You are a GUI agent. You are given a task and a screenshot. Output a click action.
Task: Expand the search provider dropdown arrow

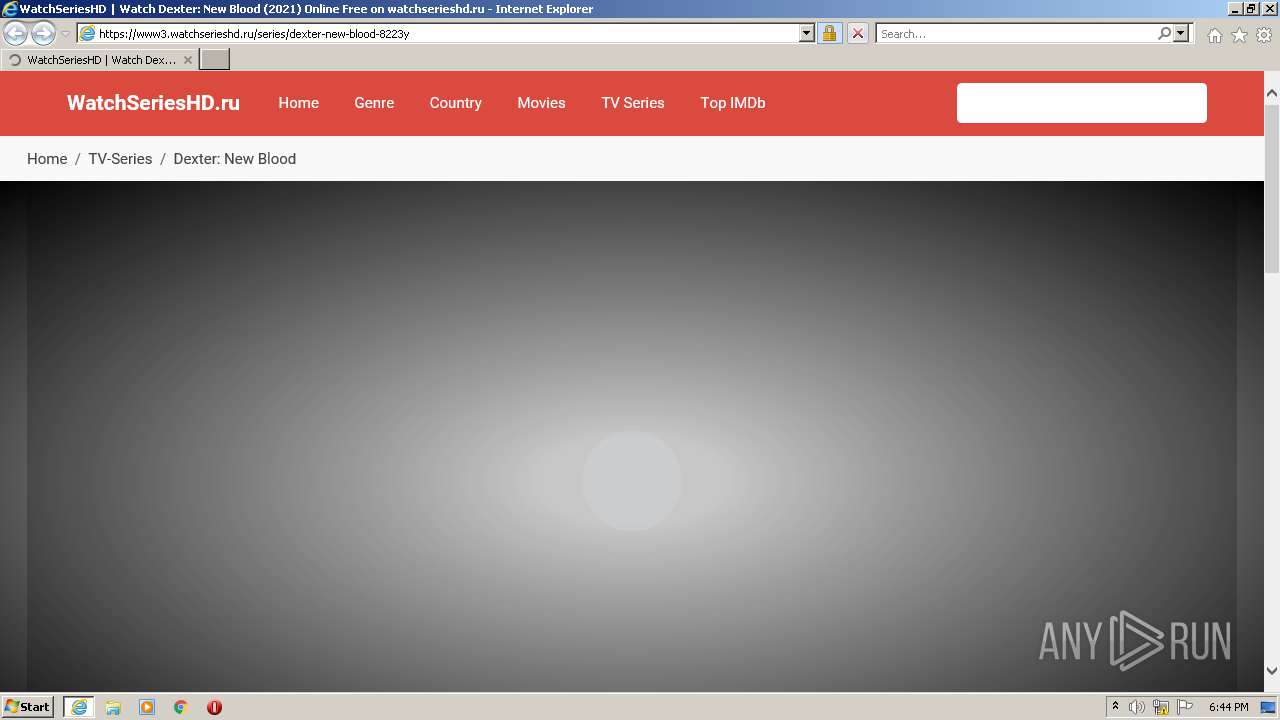click(x=1181, y=33)
